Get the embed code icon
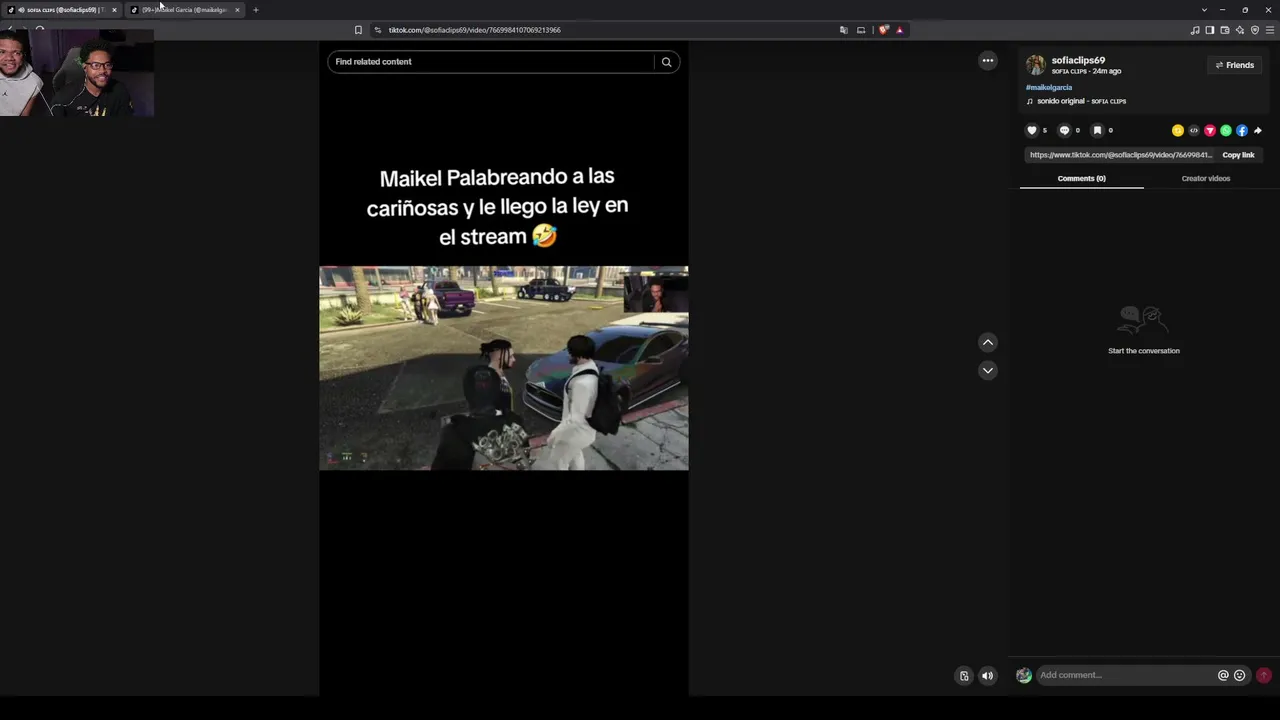 [1194, 130]
